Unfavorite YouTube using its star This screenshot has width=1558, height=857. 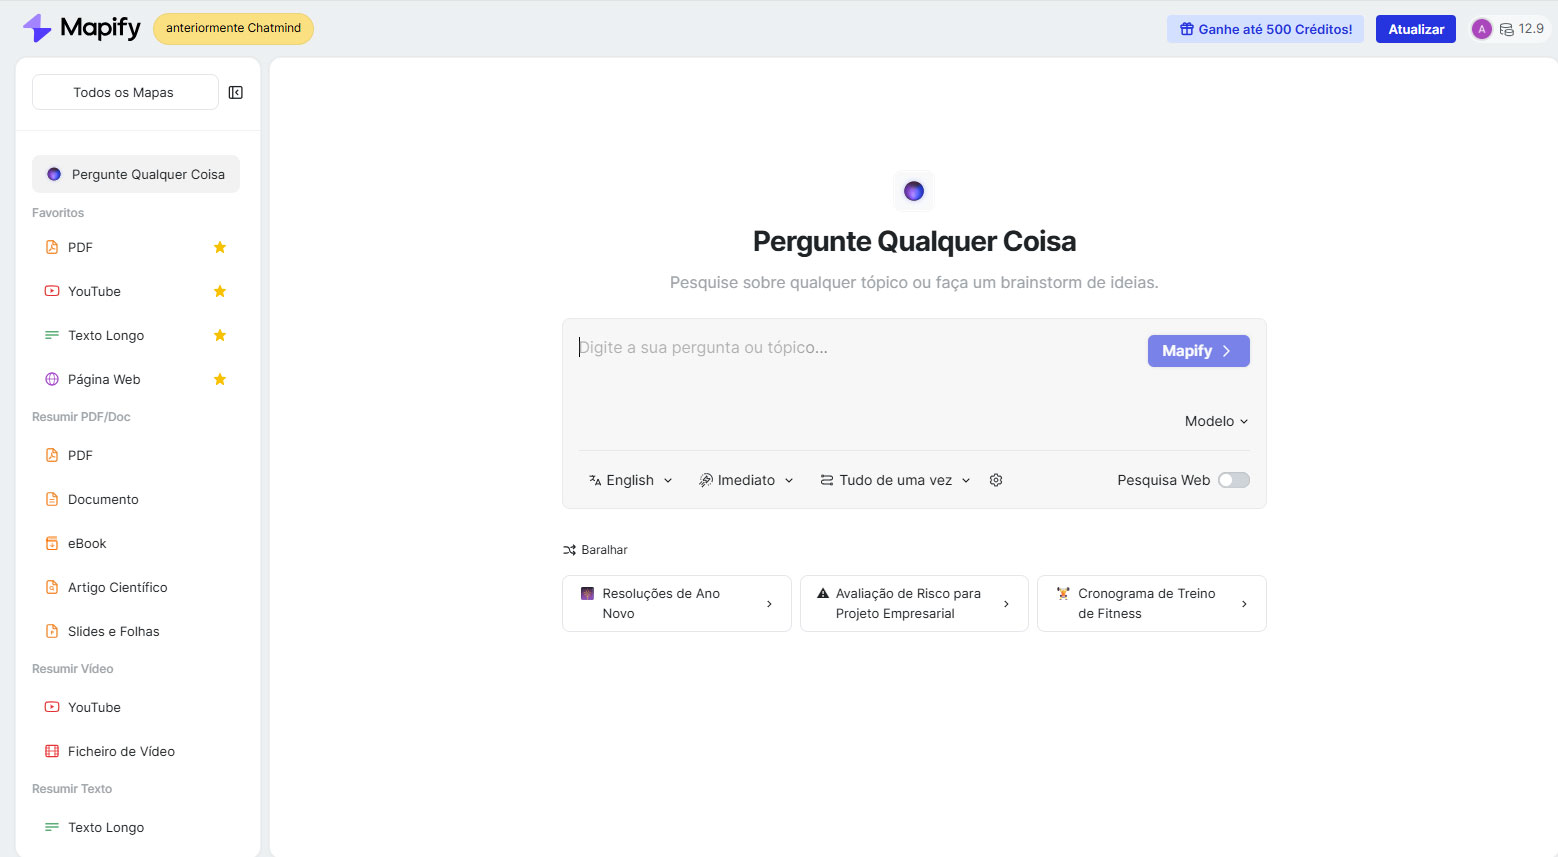click(x=220, y=291)
